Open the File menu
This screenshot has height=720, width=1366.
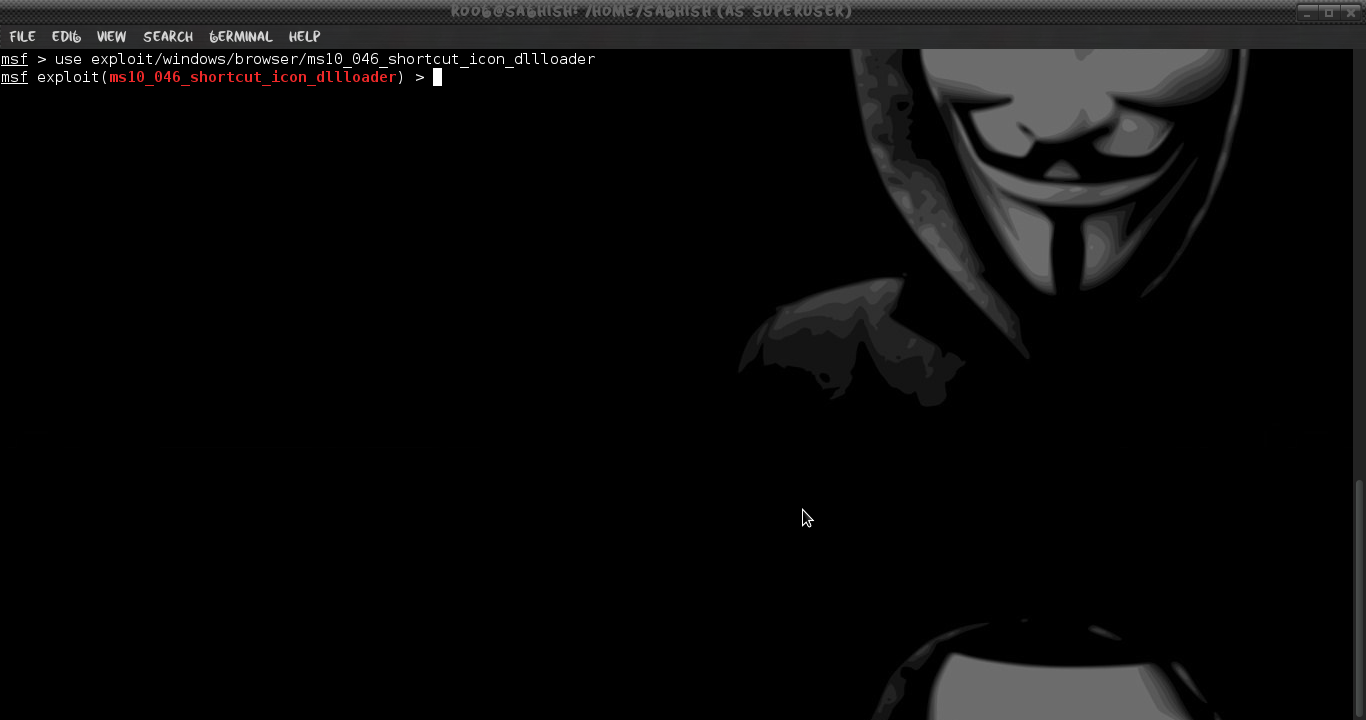click(22, 36)
